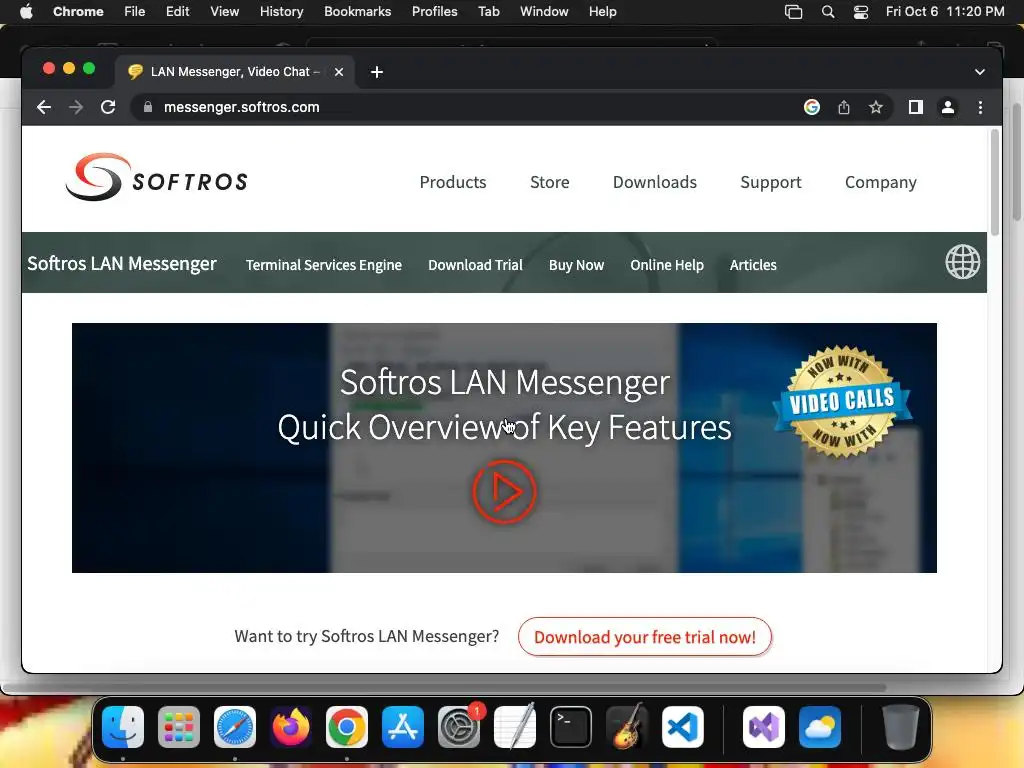Click the address bar URL
1024x768 pixels.
[242, 107]
